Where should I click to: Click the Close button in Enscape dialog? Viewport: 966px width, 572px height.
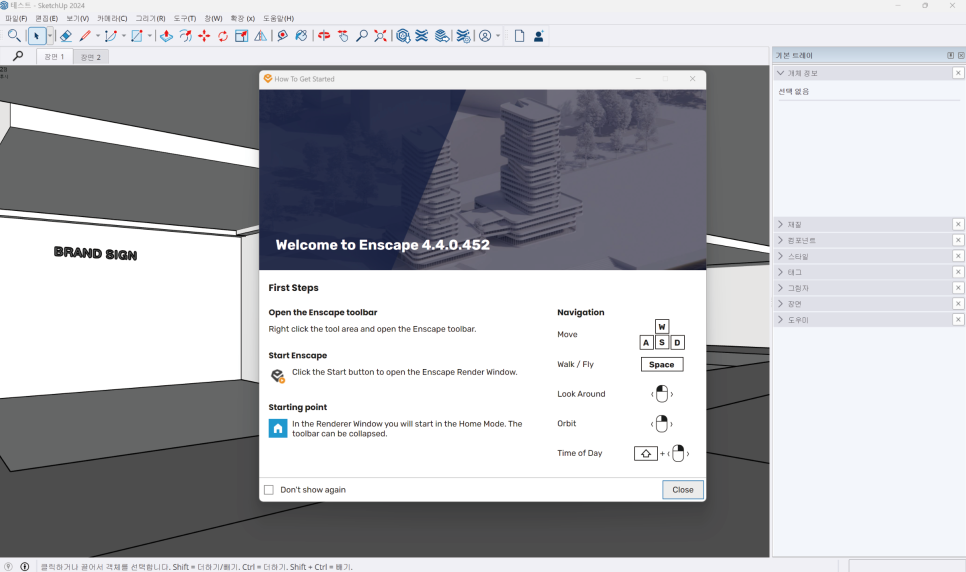coord(683,489)
